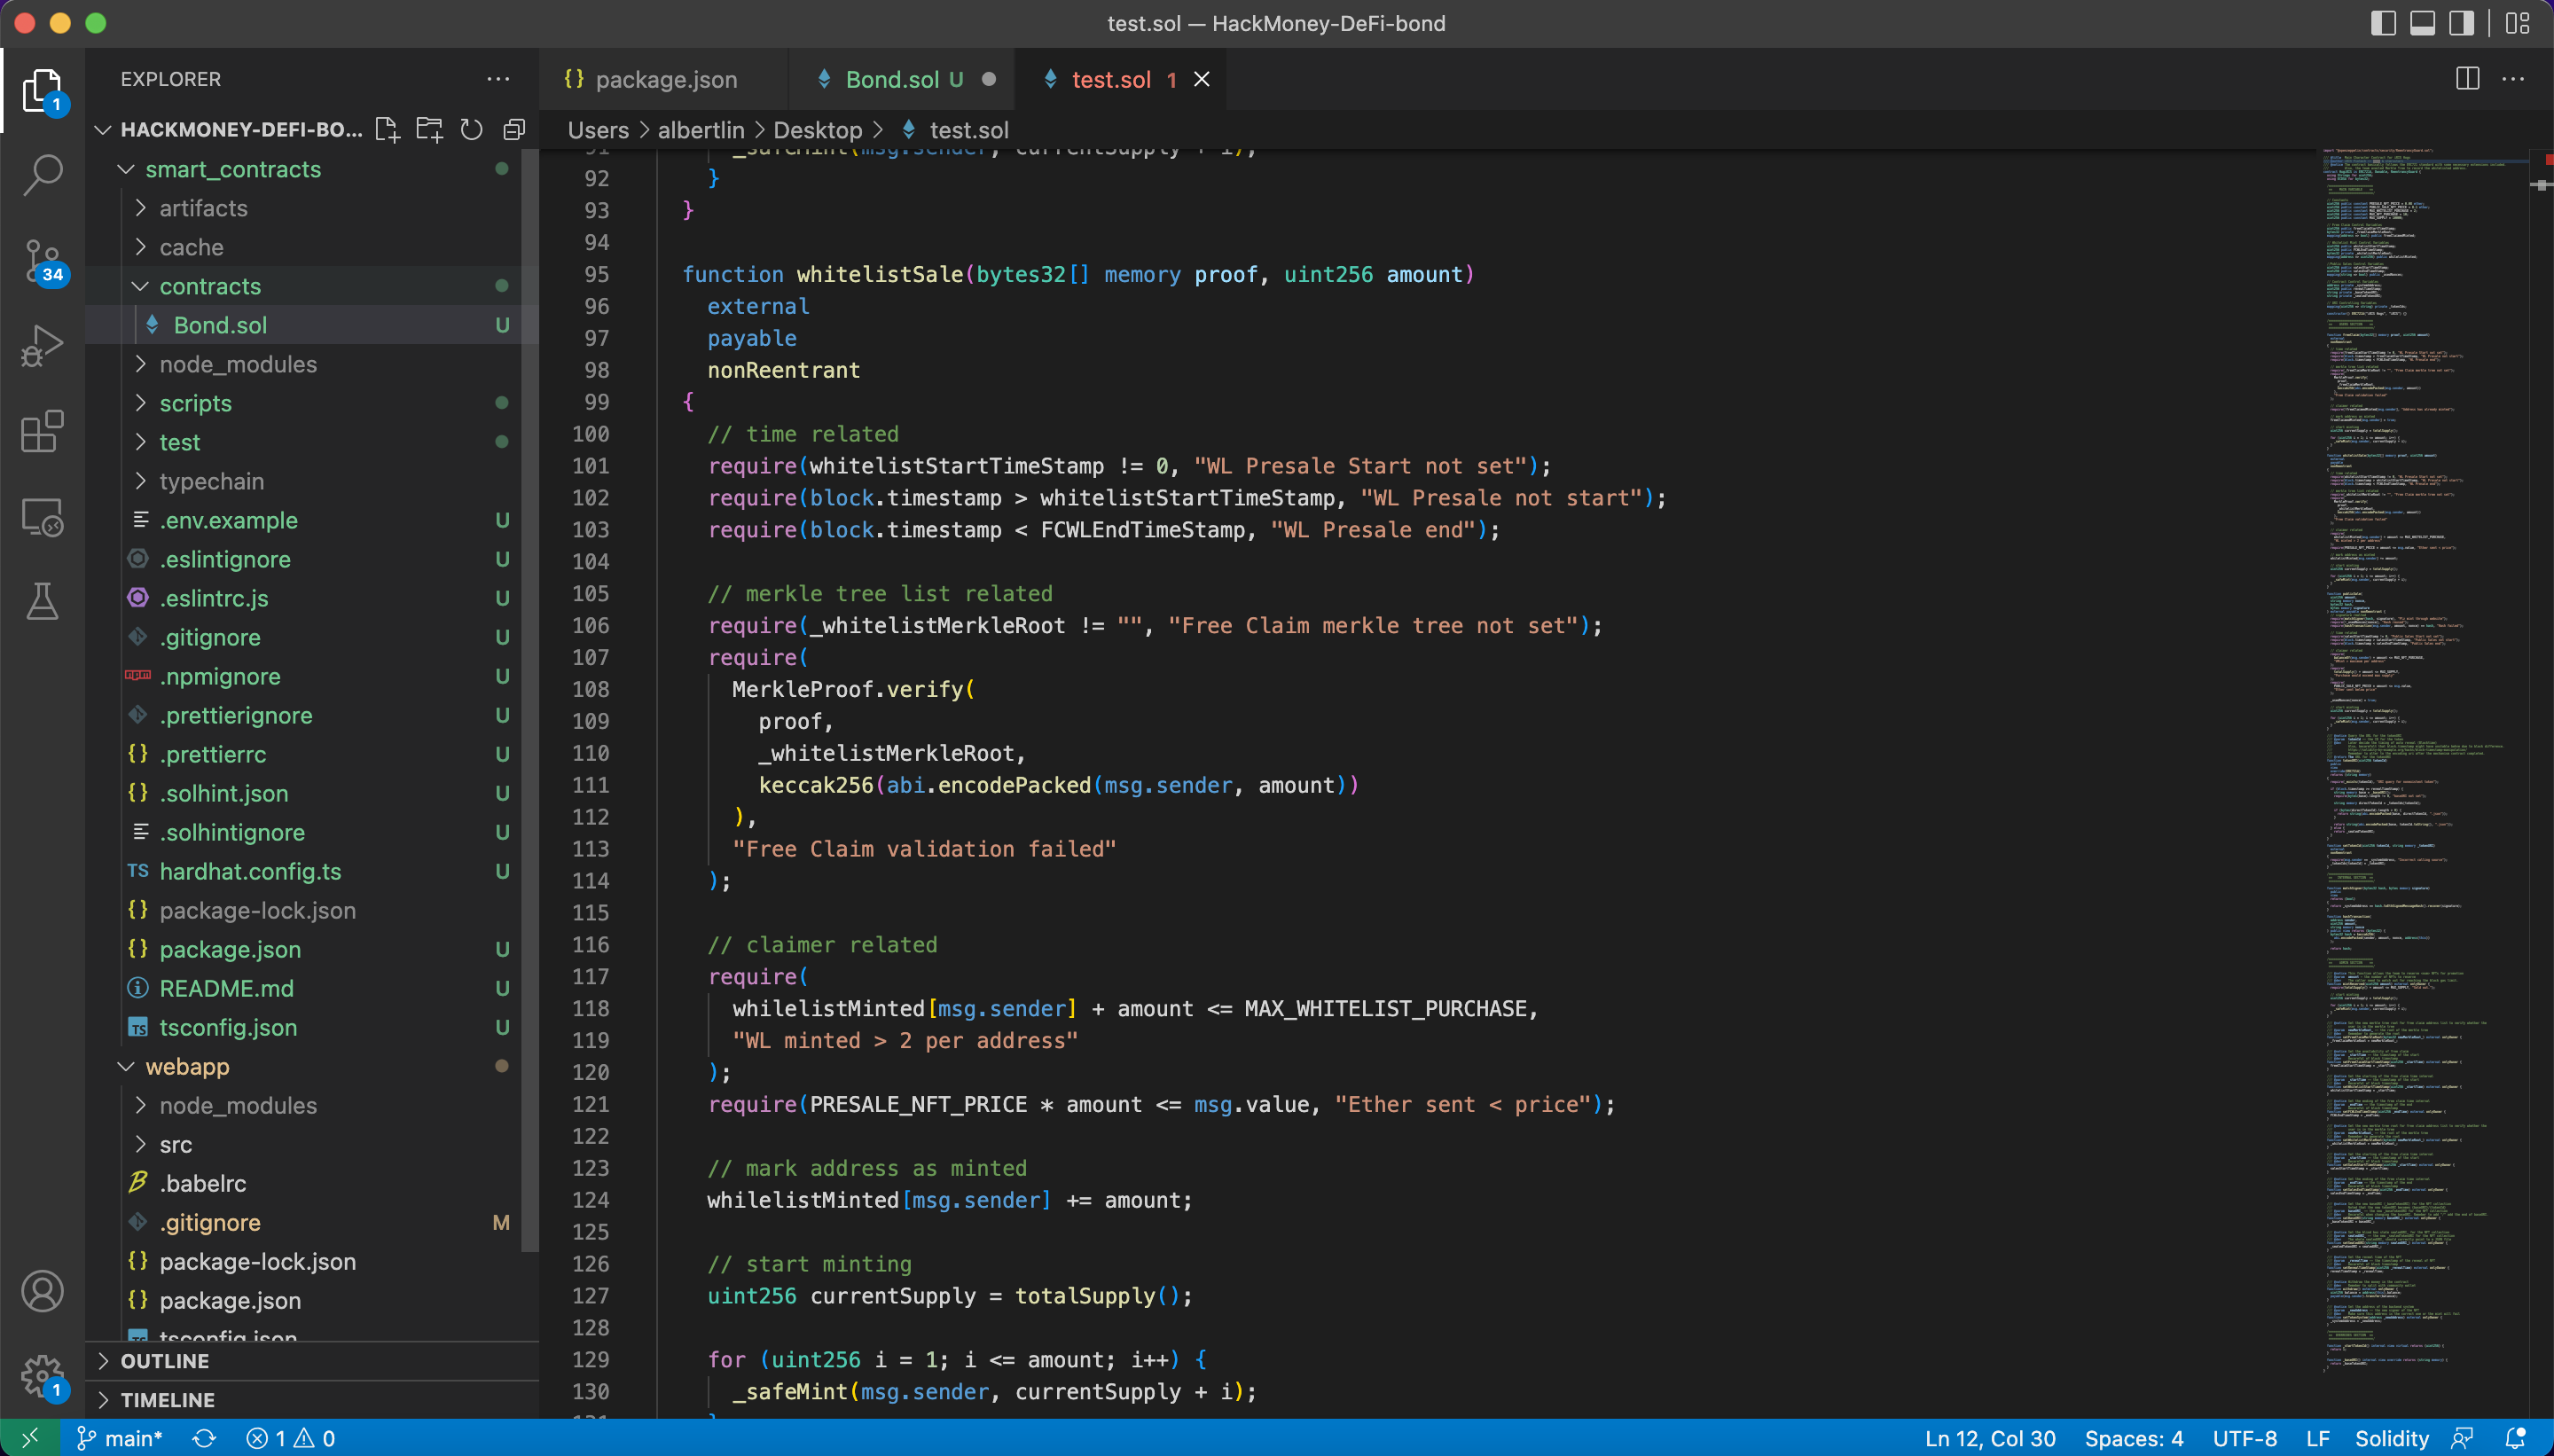Toggle bottom panel layout icon
This screenshot has width=2554, height=1456.
pyautogui.click(x=2423, y=23)
